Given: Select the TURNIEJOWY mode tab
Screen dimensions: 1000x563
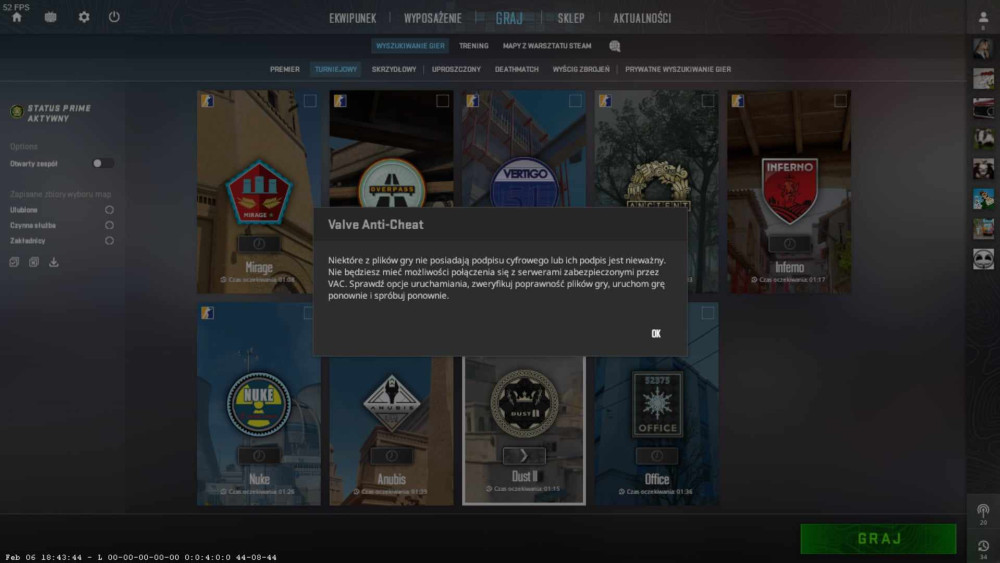Looking at the screenshot, I should coord(335,69).
